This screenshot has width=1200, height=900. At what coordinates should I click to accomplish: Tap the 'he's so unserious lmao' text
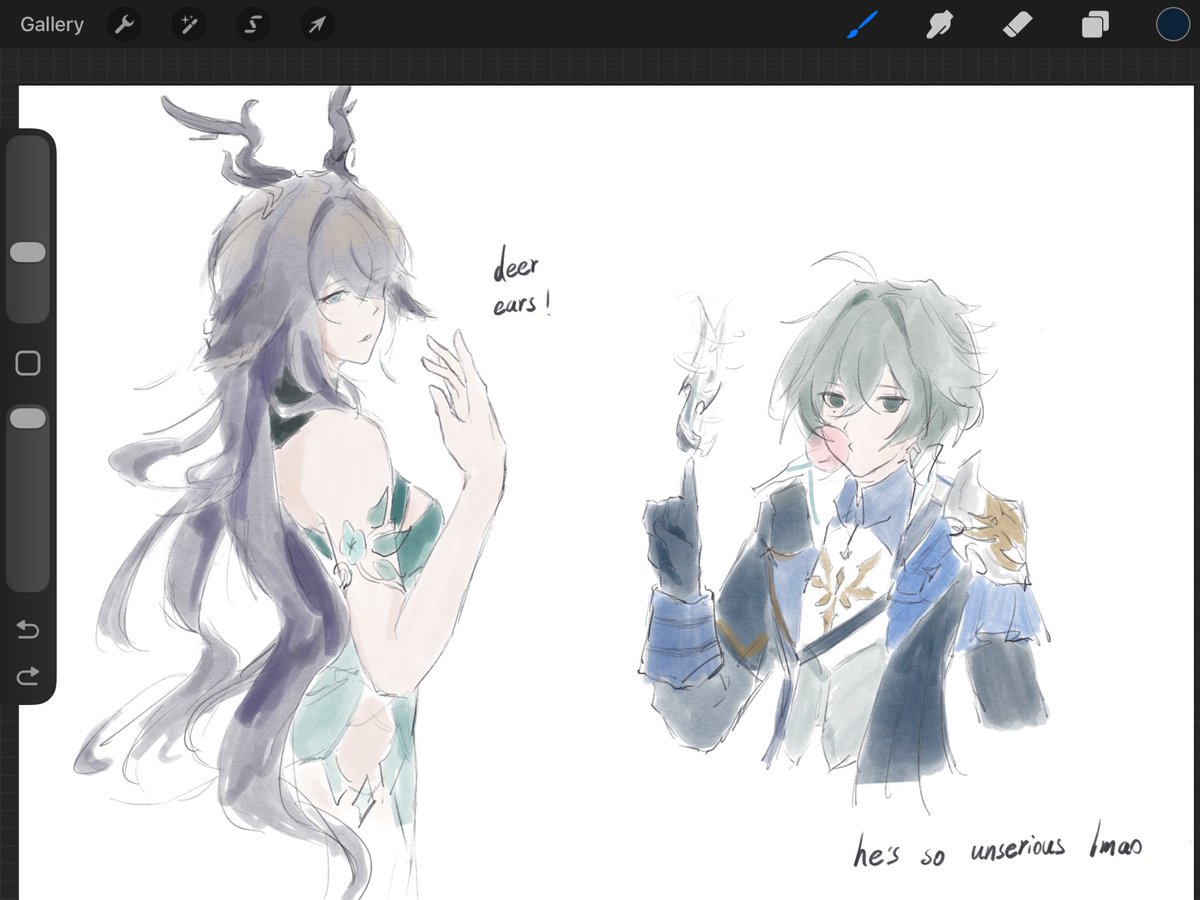[997, 849]
